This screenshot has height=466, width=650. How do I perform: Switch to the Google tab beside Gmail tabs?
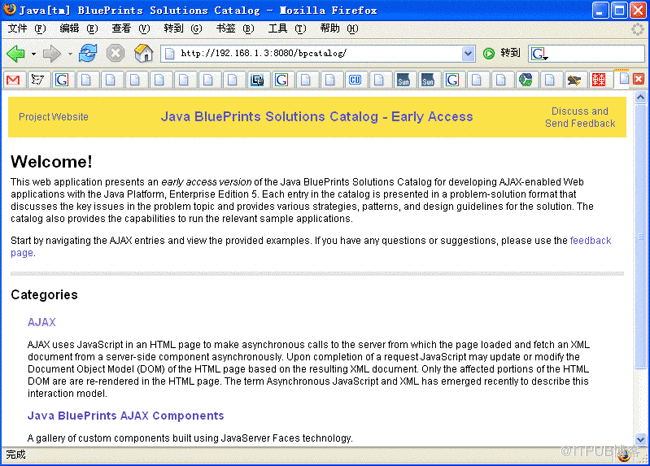click(62, 80)
